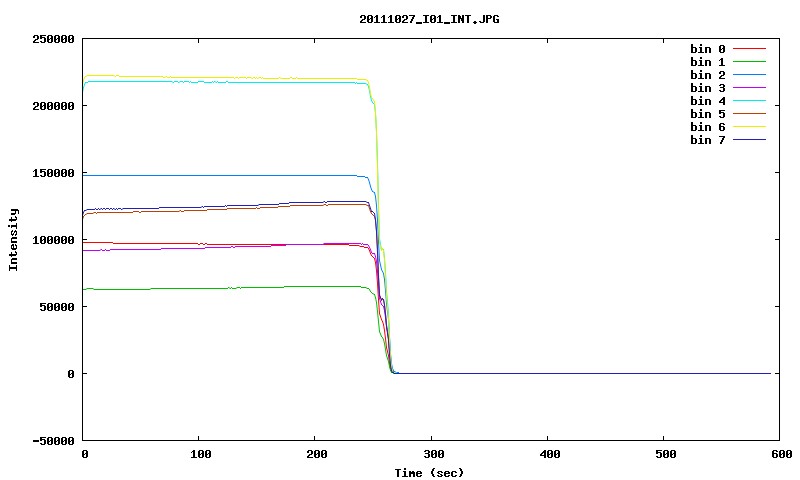Click the green line sample for bin 1
The height and width of the screenshot is (480, 800).
point(749,62)
